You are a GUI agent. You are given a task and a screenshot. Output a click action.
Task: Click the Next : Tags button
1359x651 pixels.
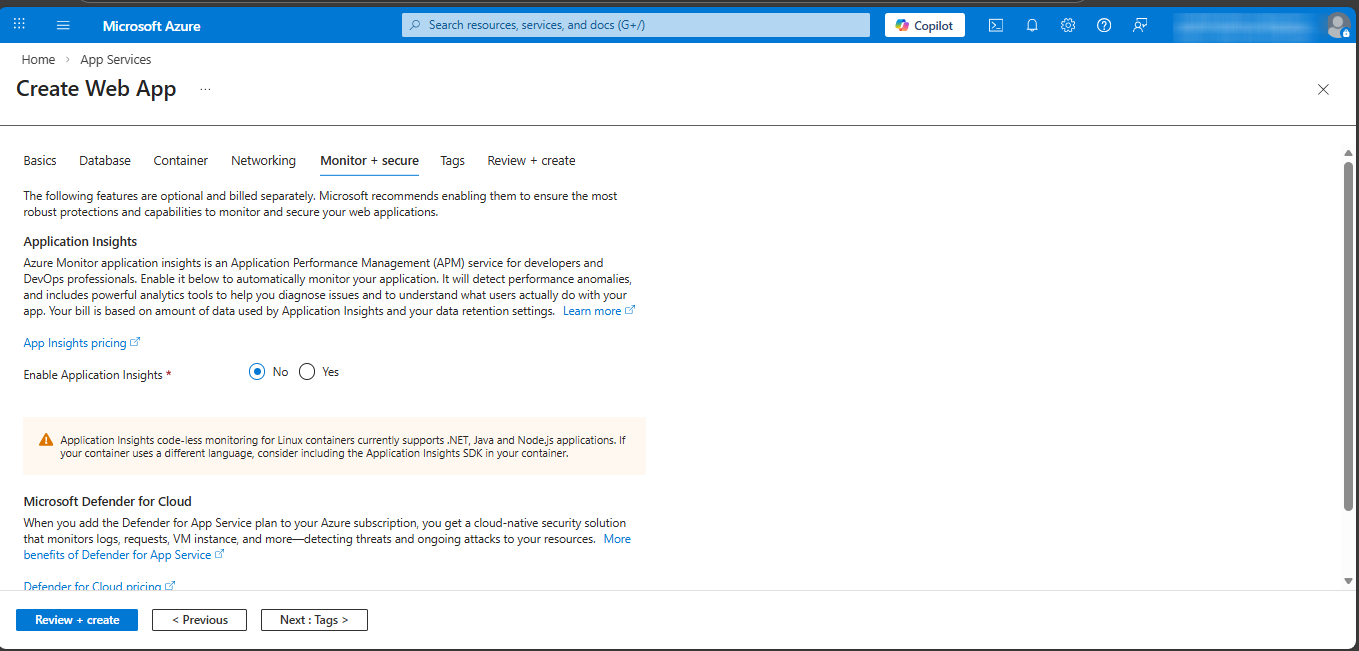click(314, 620)
